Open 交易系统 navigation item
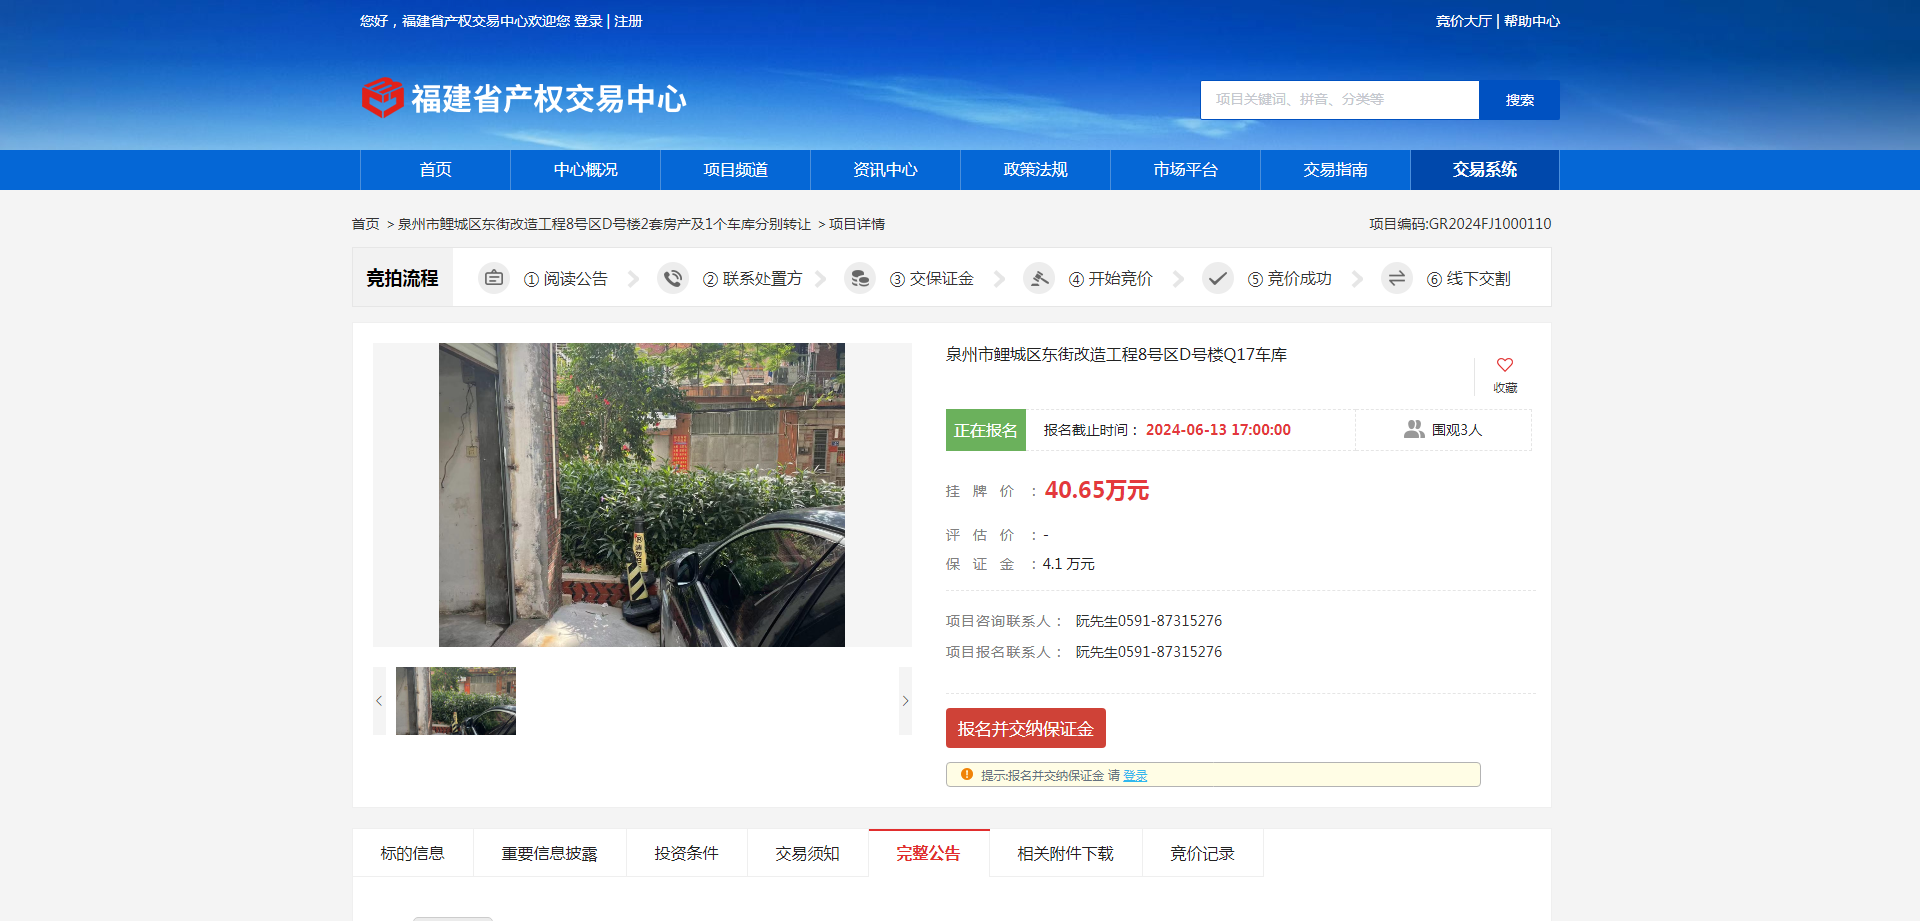This screenshot has width=1920, height=921. point(1485,170)
